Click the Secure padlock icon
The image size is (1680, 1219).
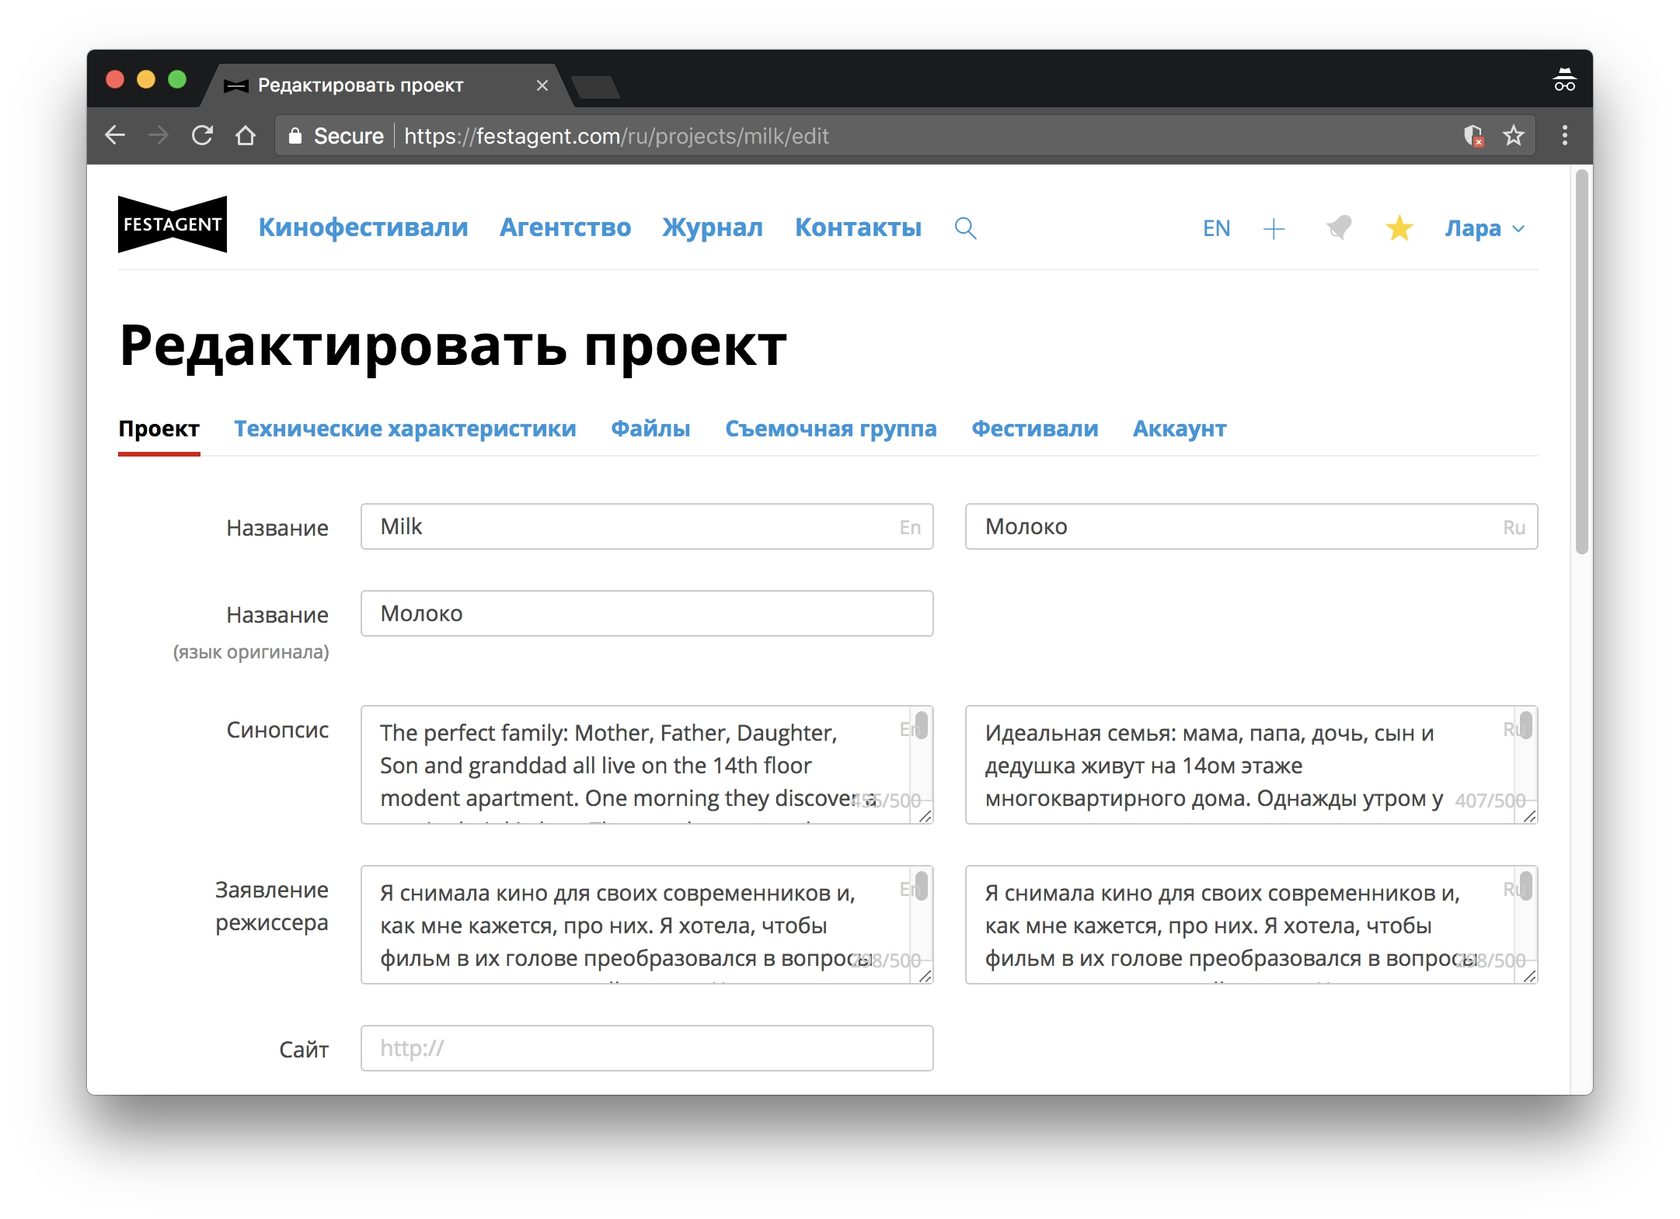click(x=295, y=136)
